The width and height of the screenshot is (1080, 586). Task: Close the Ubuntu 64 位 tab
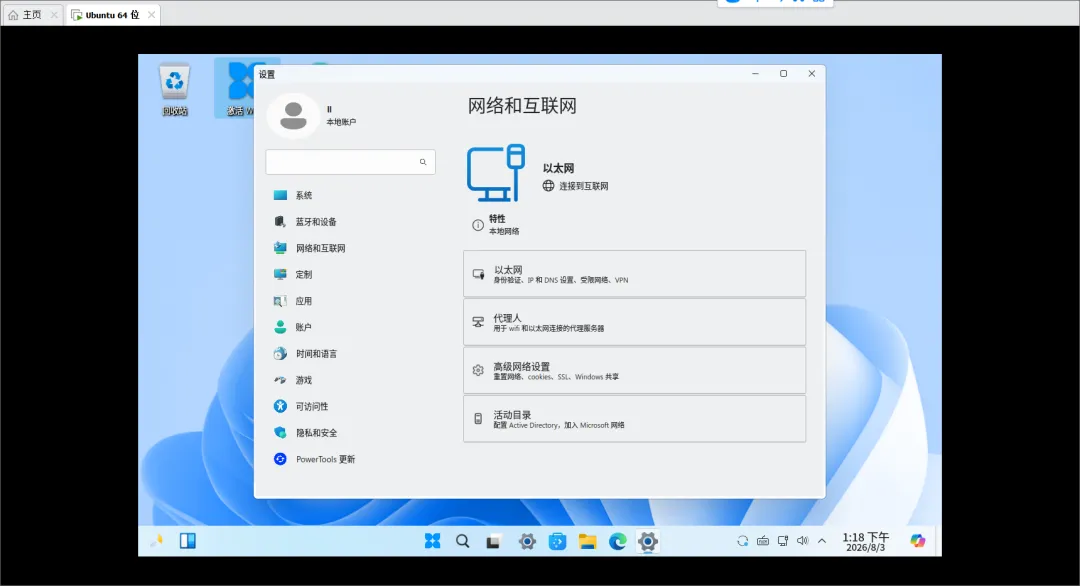152,14
